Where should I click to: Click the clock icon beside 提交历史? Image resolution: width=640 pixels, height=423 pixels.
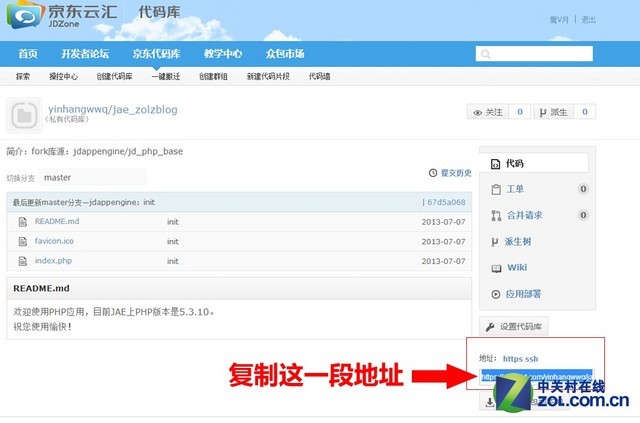pyautogui.click(x=433, y=173)
